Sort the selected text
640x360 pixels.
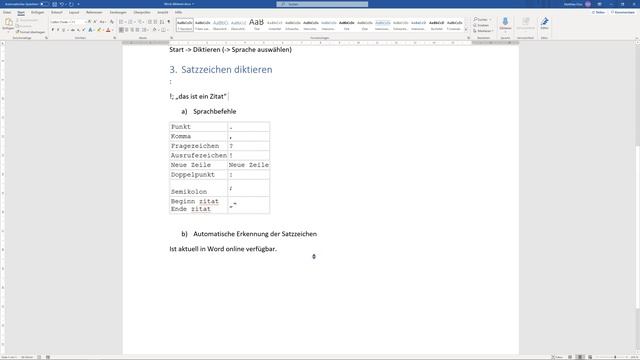coord(162,22)
